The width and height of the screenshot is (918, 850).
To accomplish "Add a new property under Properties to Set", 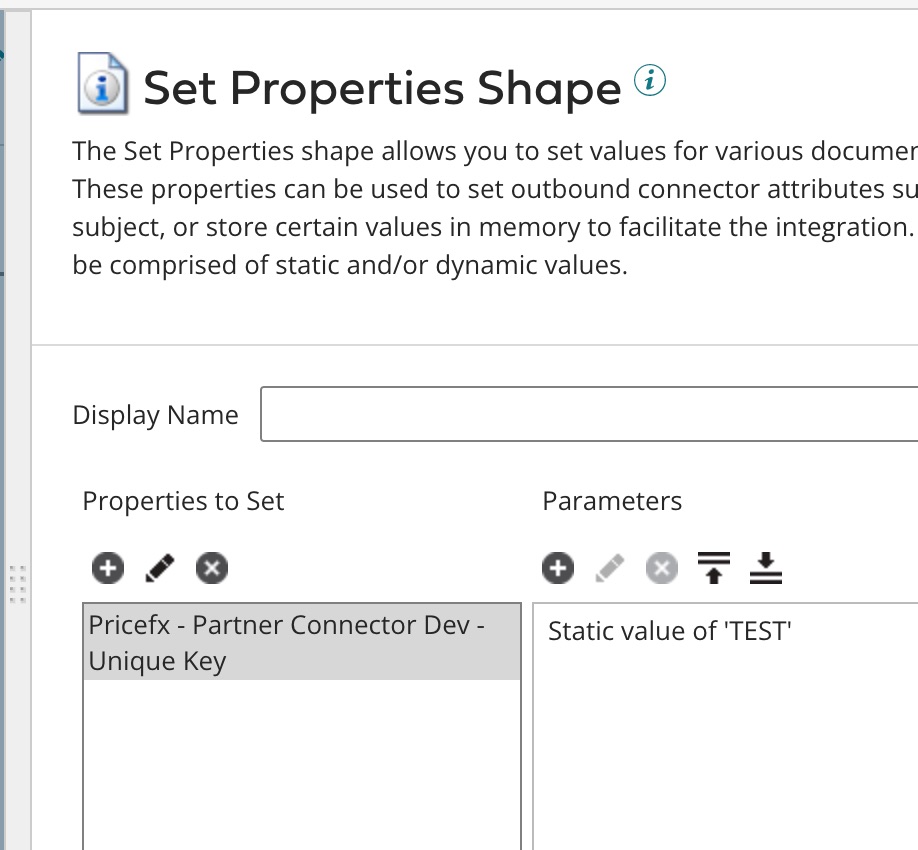I will tap(107, 568).
